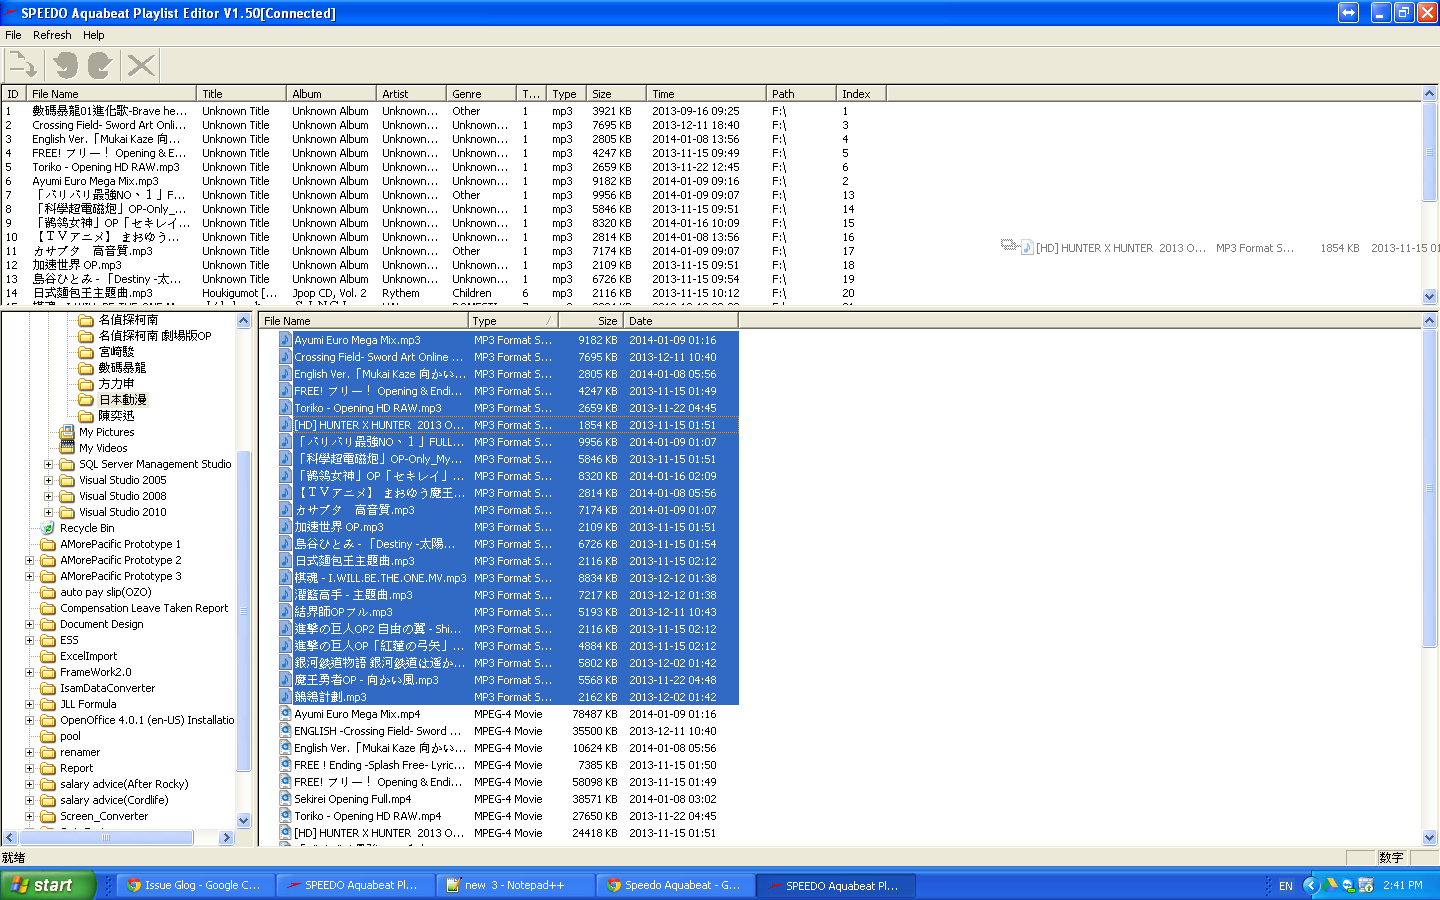
Task: Click the Google Drive tray icon
Action: point(1331,885)
